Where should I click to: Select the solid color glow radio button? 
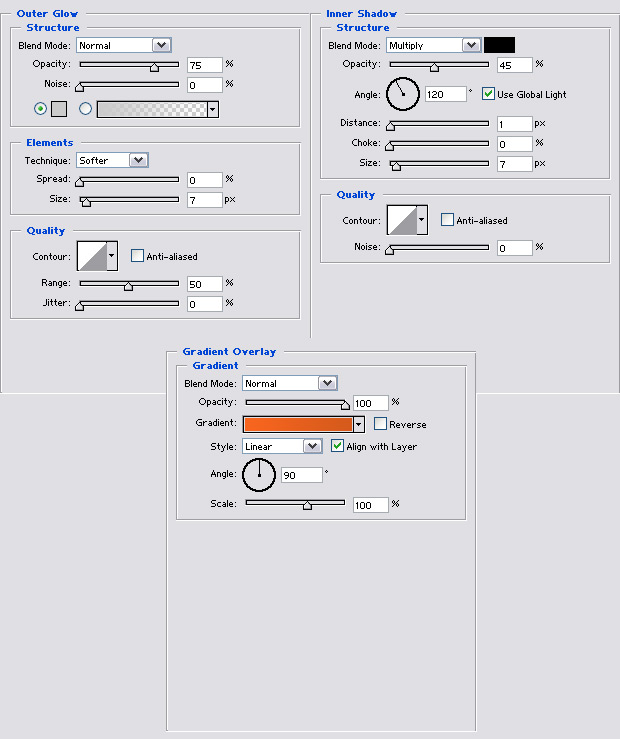click(40, 109)
